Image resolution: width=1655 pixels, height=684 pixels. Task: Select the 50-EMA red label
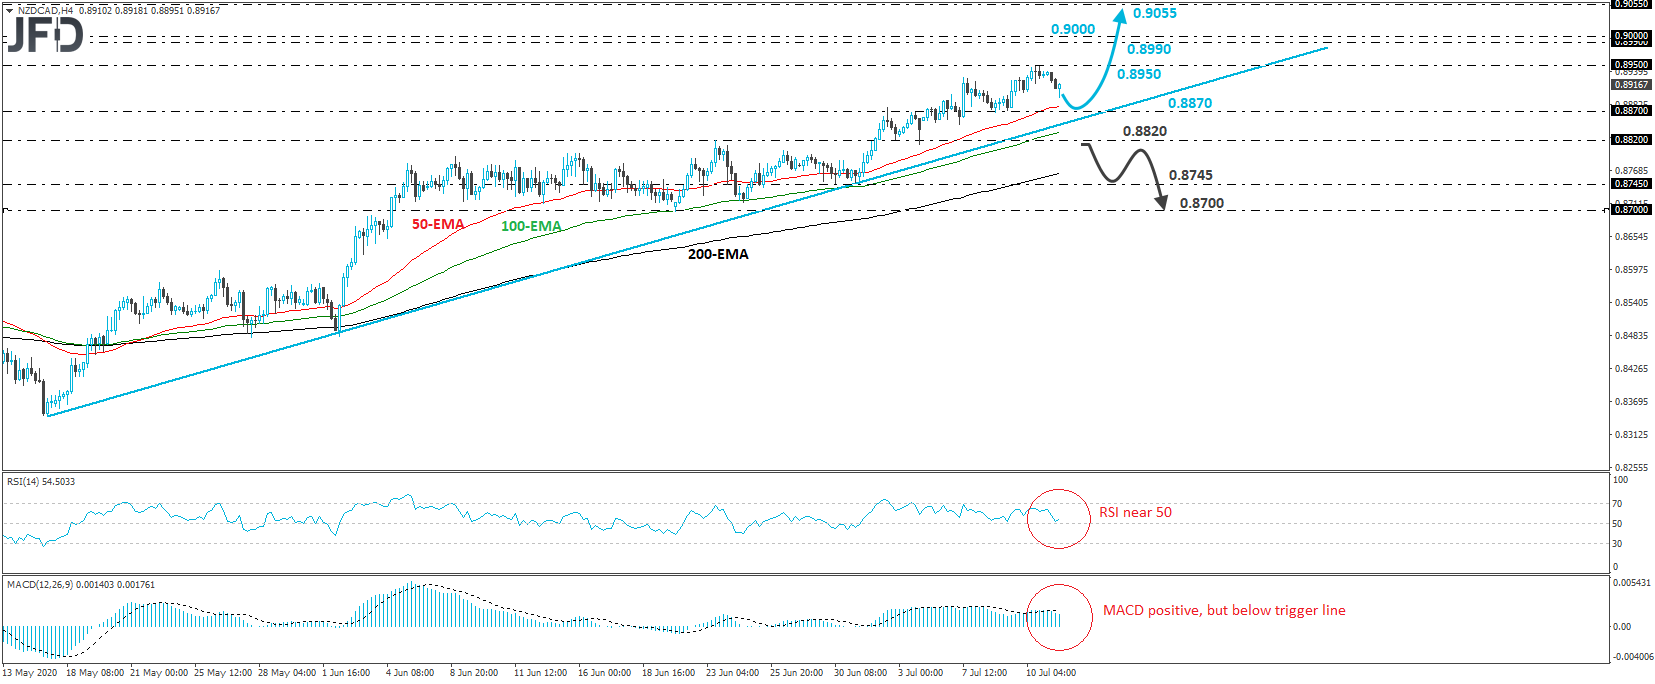(x=438, y=224)
